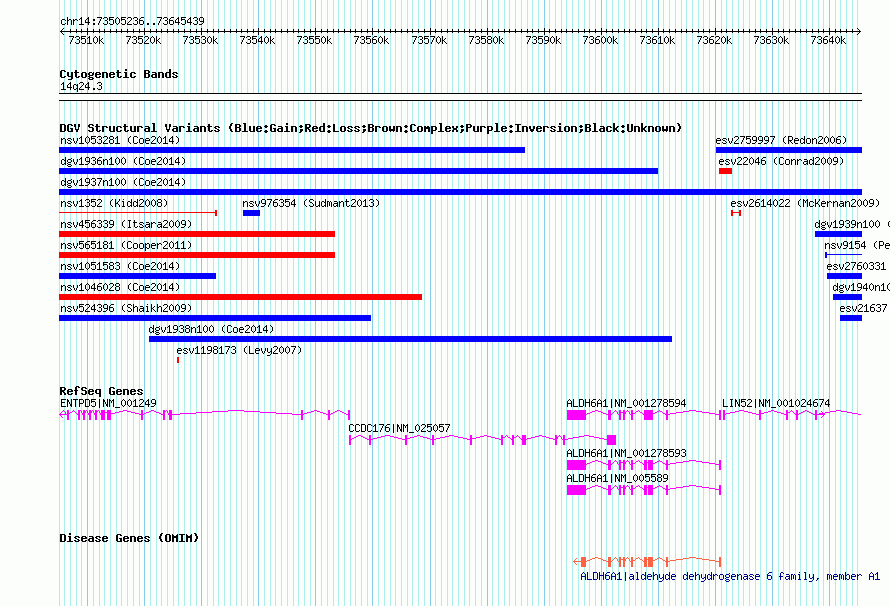Select the ALDH6A1|NM_005589 transcript glyph
The height and width of the screenshot is (606, 890).
point(644,490)
